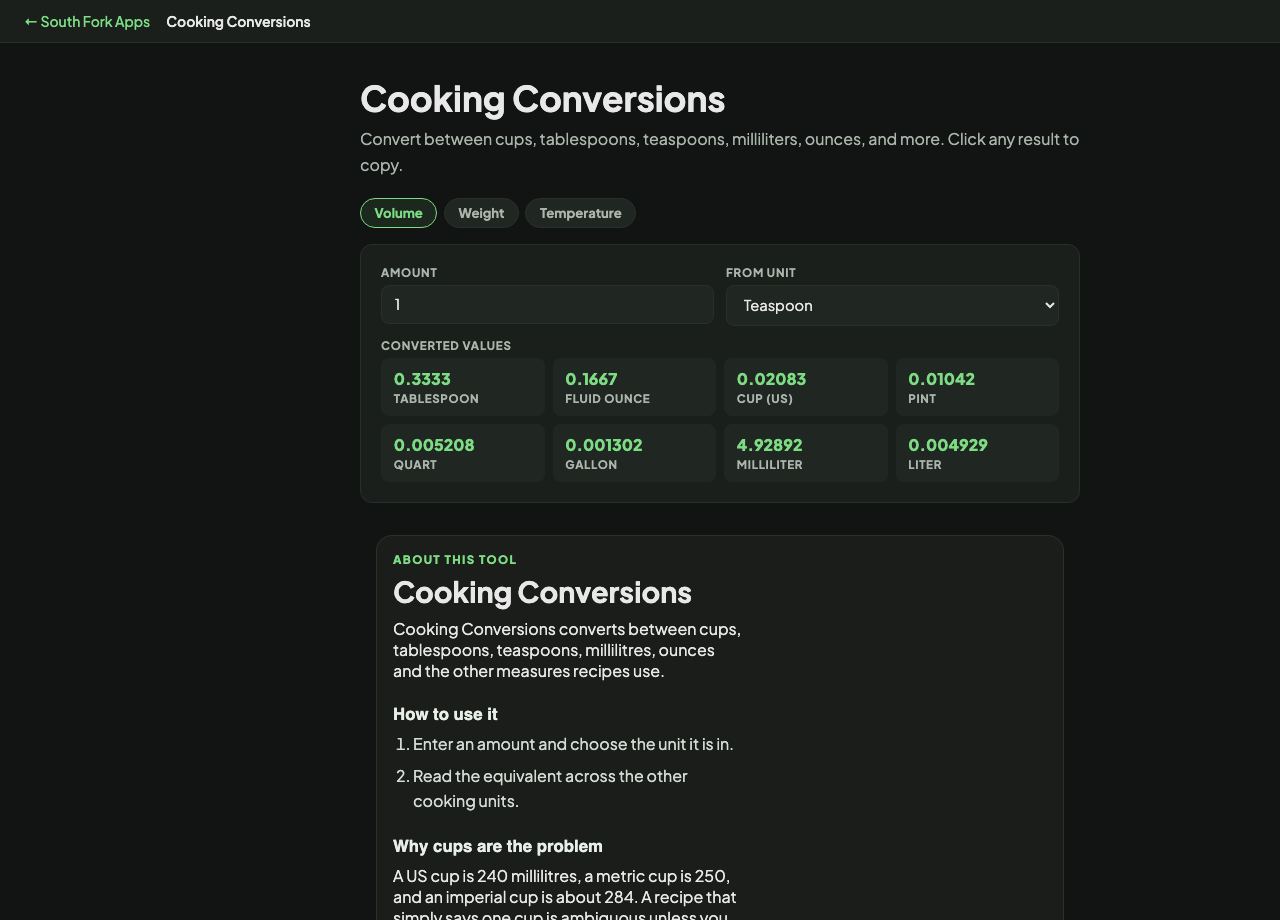Focus the Amount input field
Screen dimensions: 1280x920
547,305
